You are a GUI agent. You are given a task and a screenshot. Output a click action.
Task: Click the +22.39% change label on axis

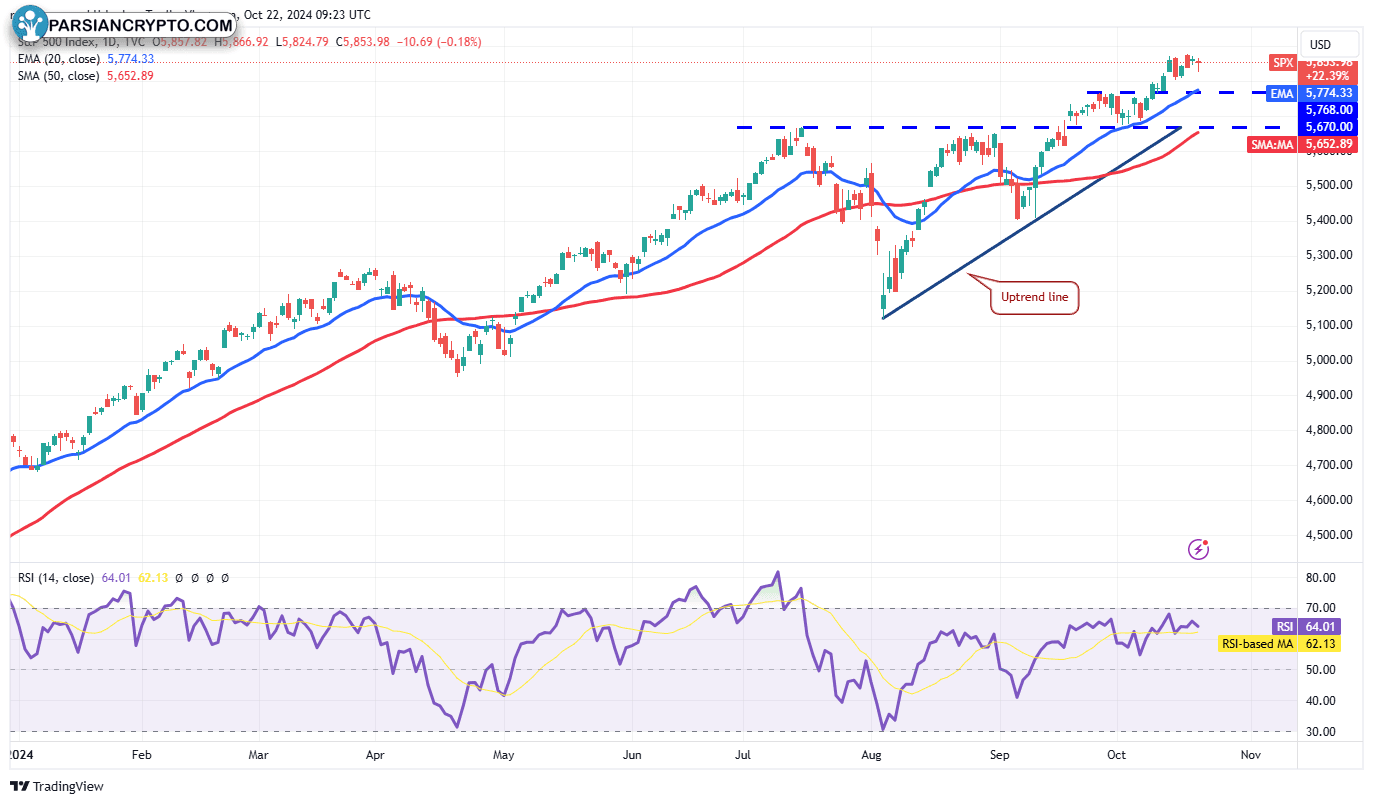coord(1329,76)
